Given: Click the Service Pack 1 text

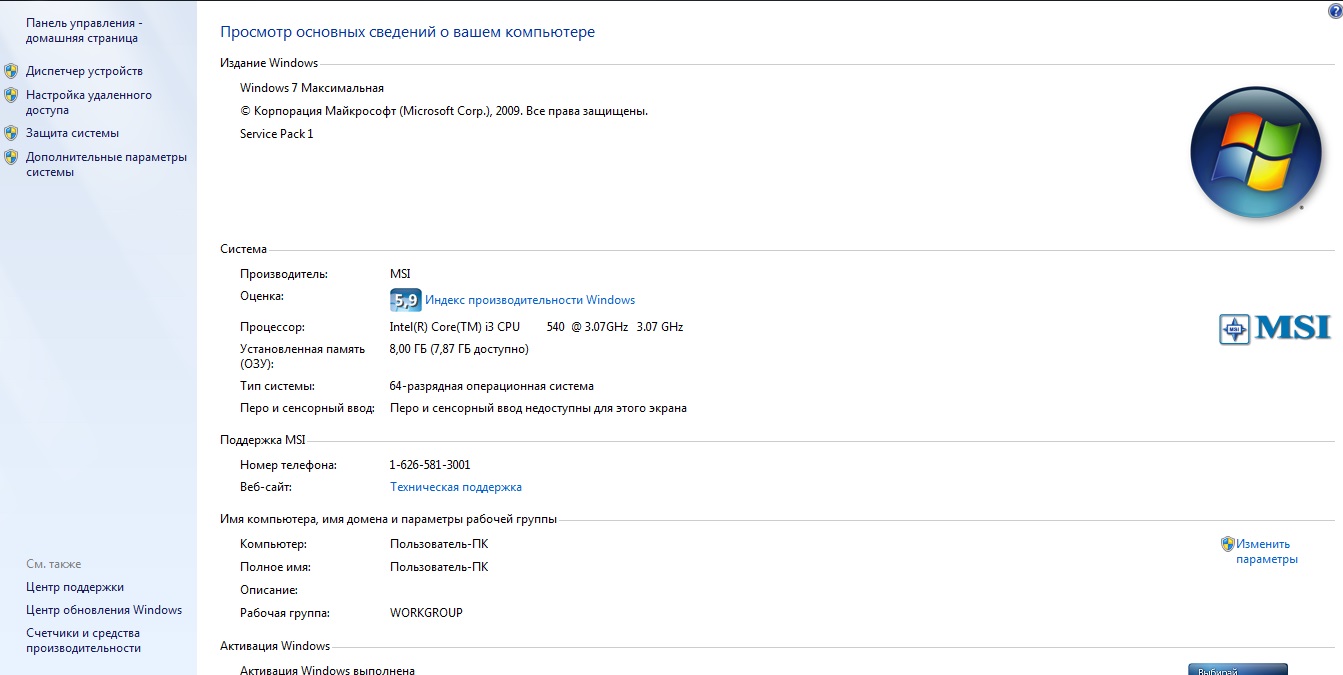Looking at the screenshot, I should coord(277,134).
